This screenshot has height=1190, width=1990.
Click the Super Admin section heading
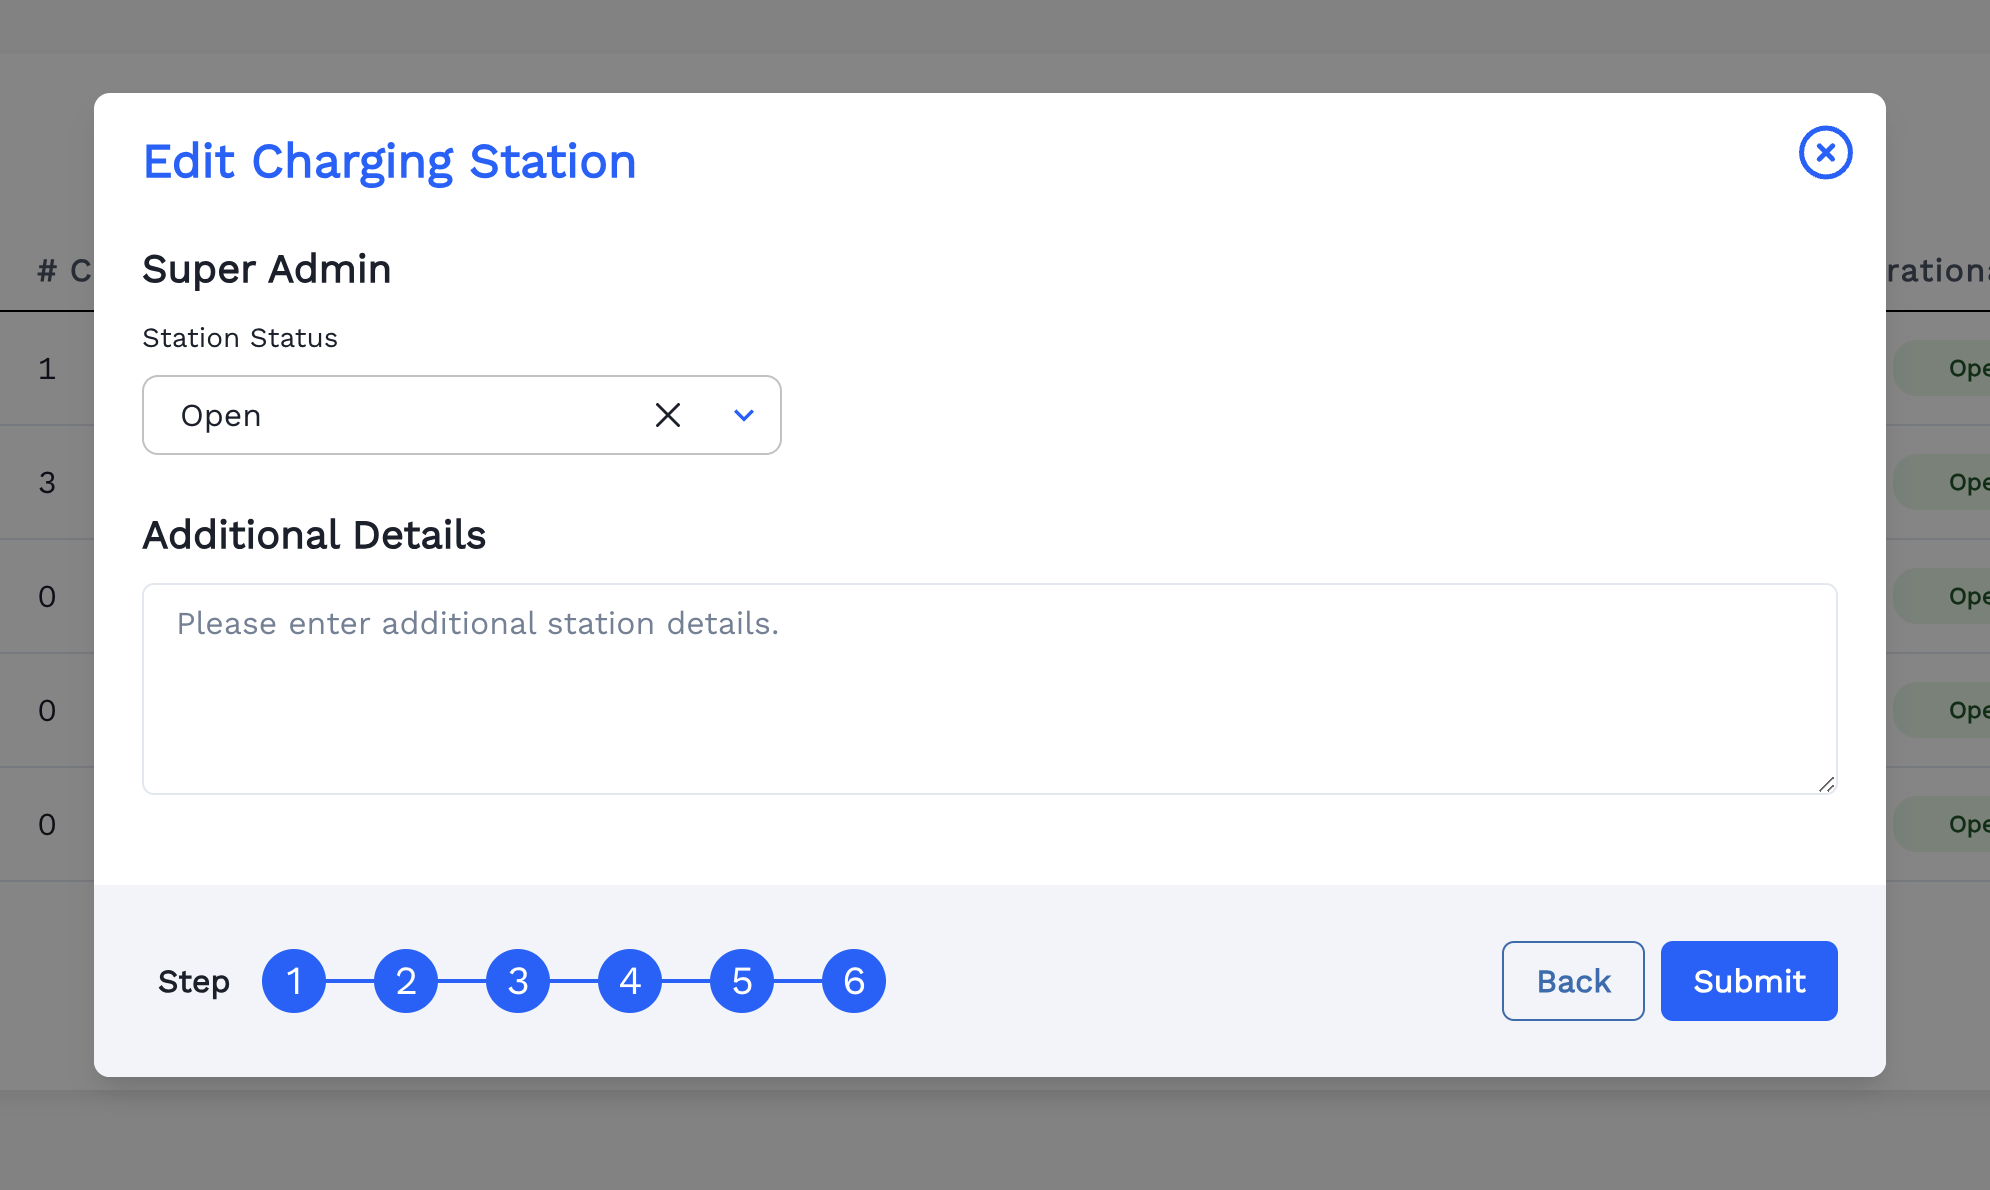[x=267, y=269]
